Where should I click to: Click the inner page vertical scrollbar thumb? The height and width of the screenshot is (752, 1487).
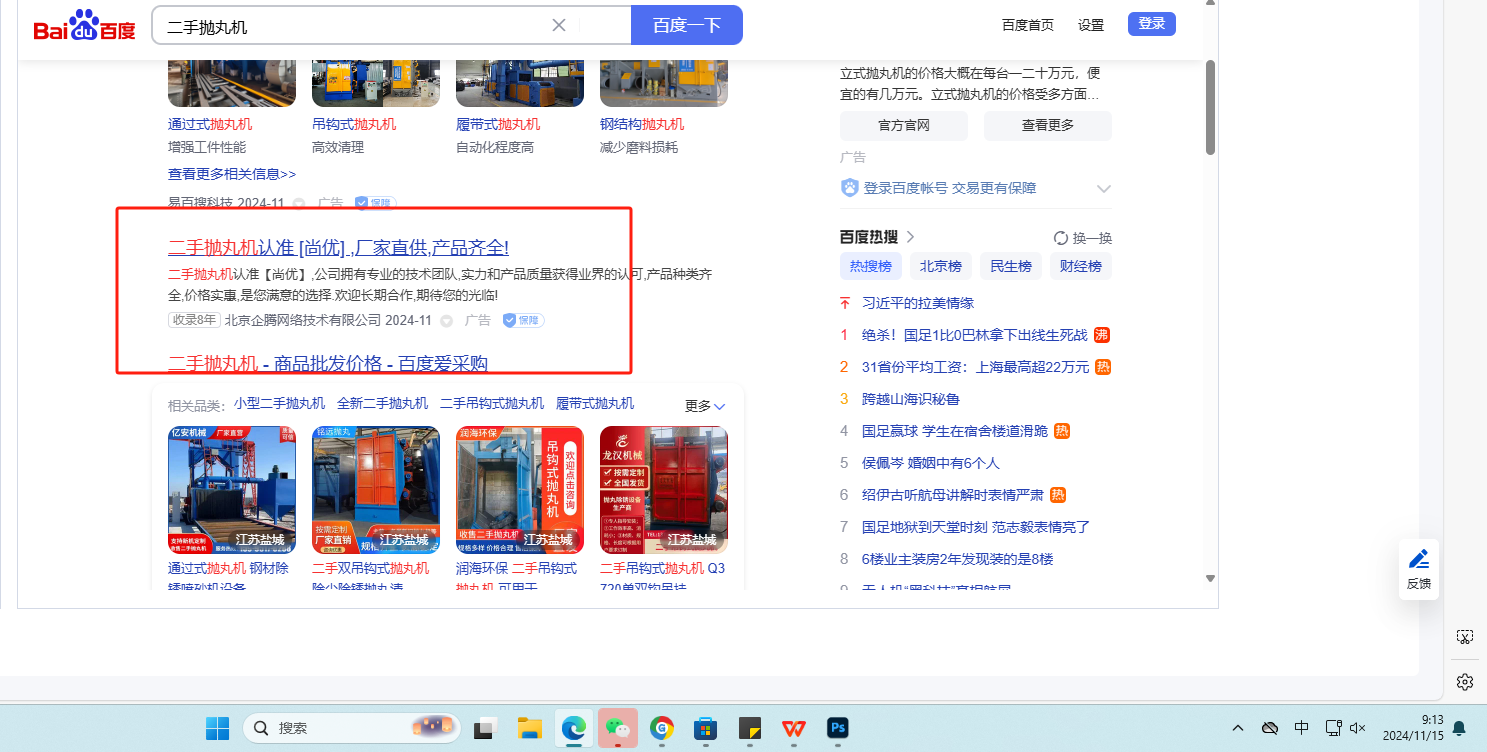tap(1210, 108)
